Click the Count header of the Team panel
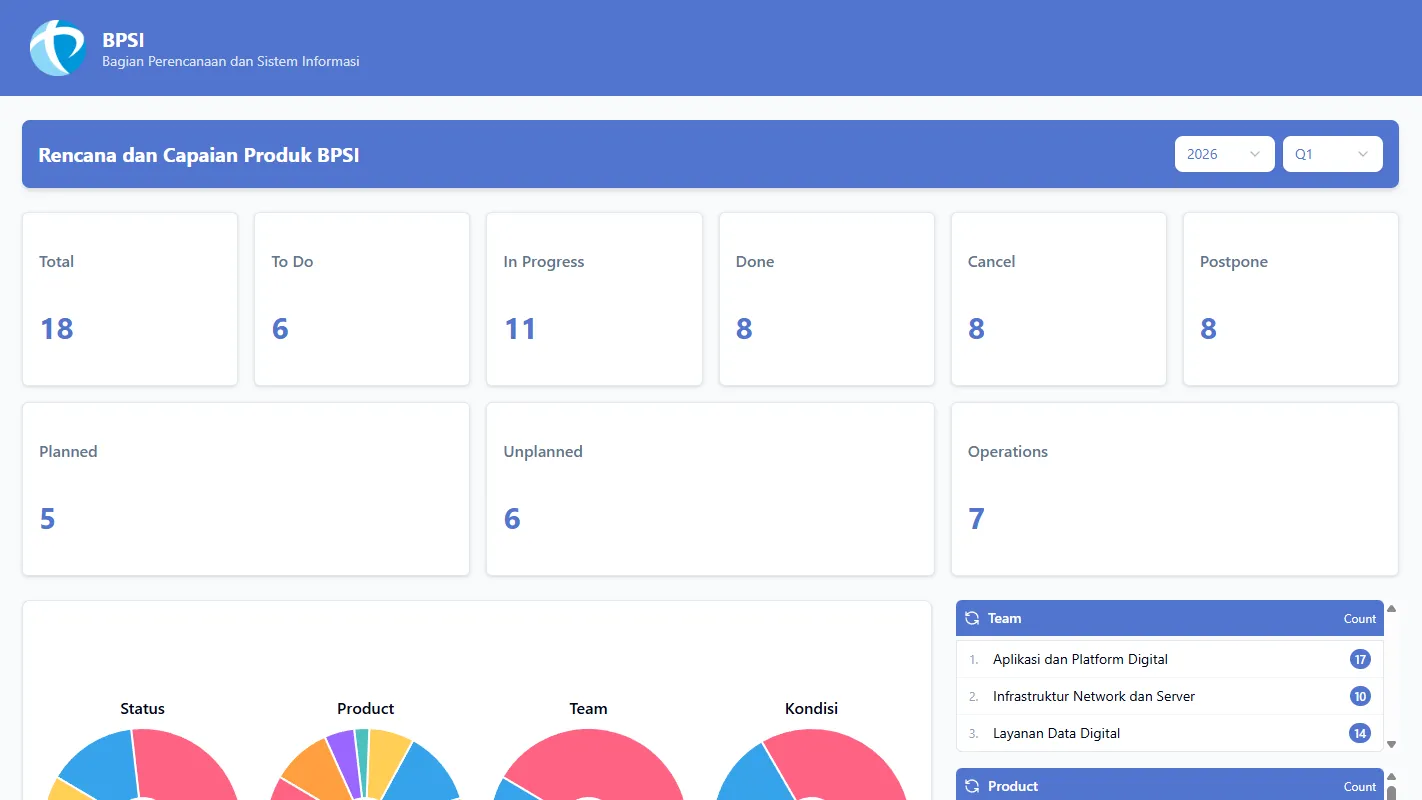The image size is (1422, 800). click(1359, 618)
